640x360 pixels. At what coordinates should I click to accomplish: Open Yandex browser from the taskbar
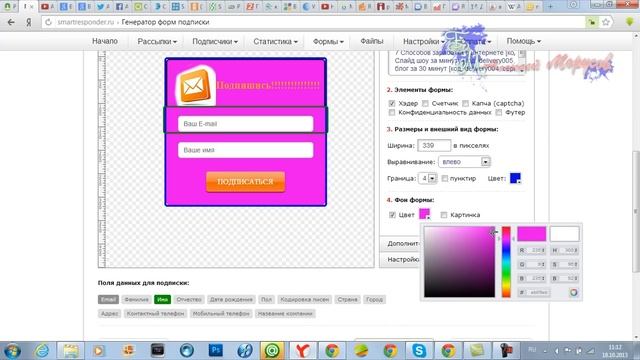pyautogui.click(x=302, y=351)
